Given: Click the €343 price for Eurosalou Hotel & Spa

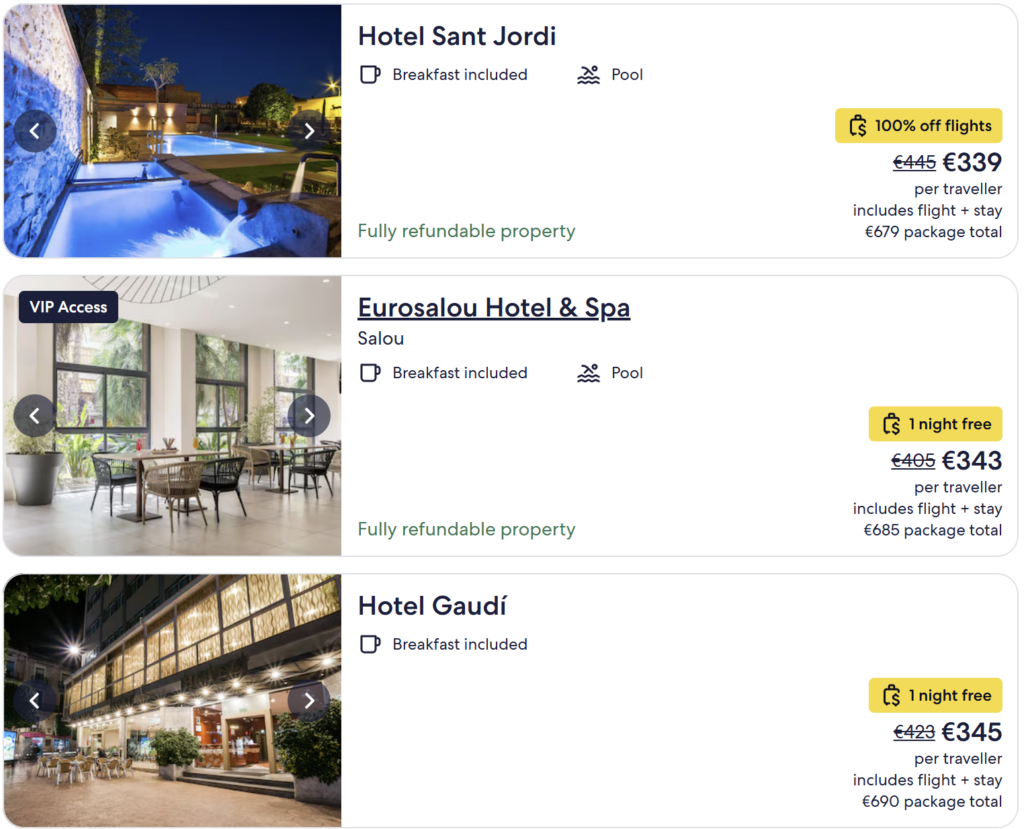Looking at the screenshot, I should (972, 460).
